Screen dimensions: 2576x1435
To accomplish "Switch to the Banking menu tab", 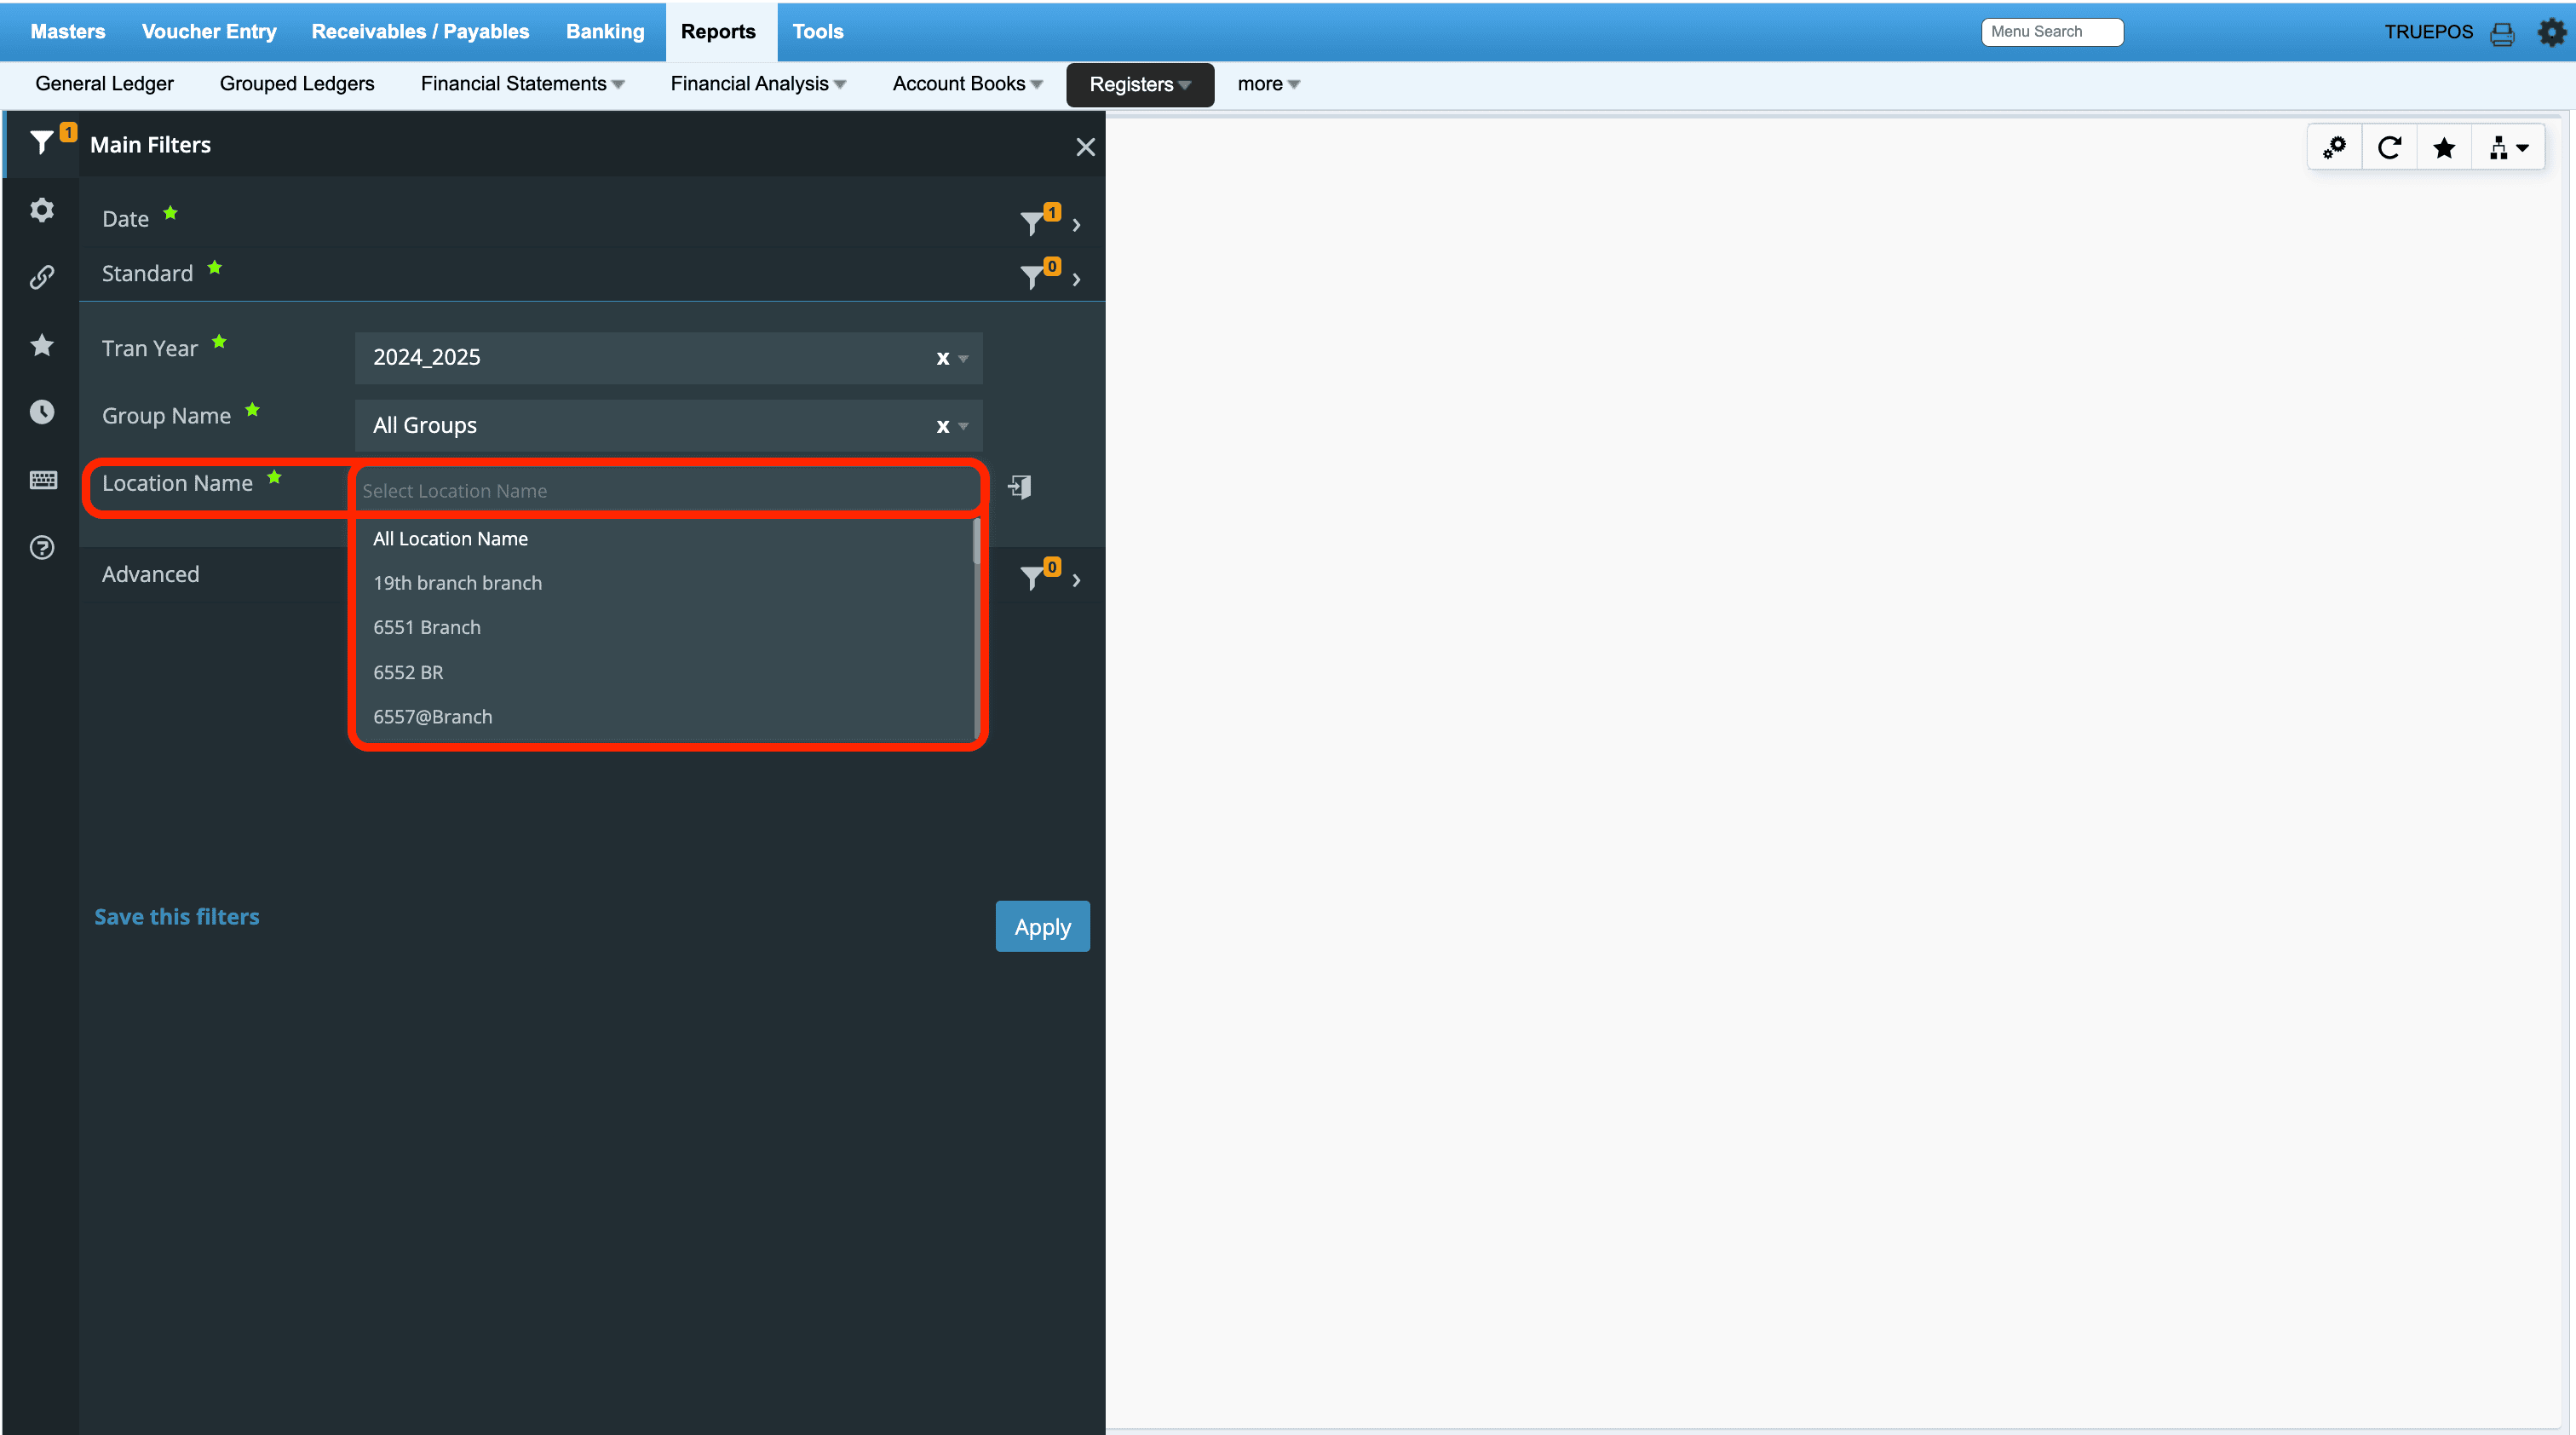I will [605, 31].
